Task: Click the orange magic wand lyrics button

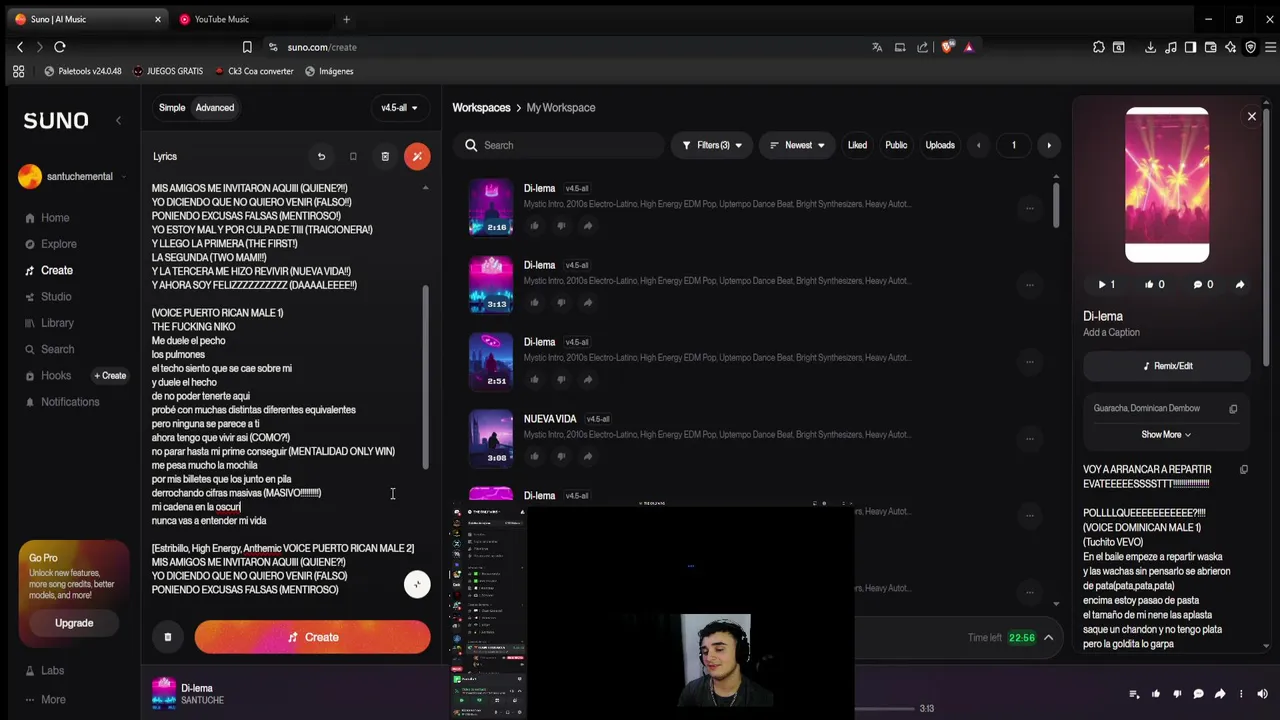Action: pyautogui.click(x=417, y=156)
